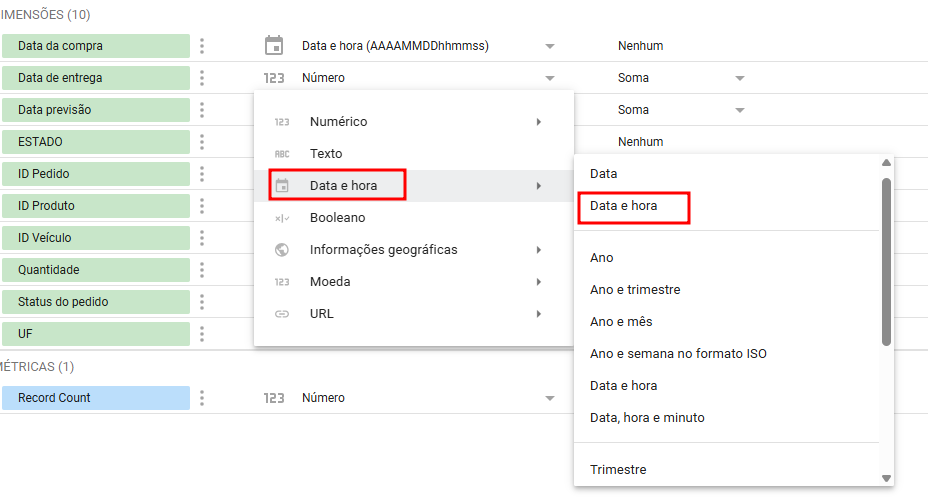Open options menu for UF field
This screenshot has height=504, width=928.
coord(202,334)
